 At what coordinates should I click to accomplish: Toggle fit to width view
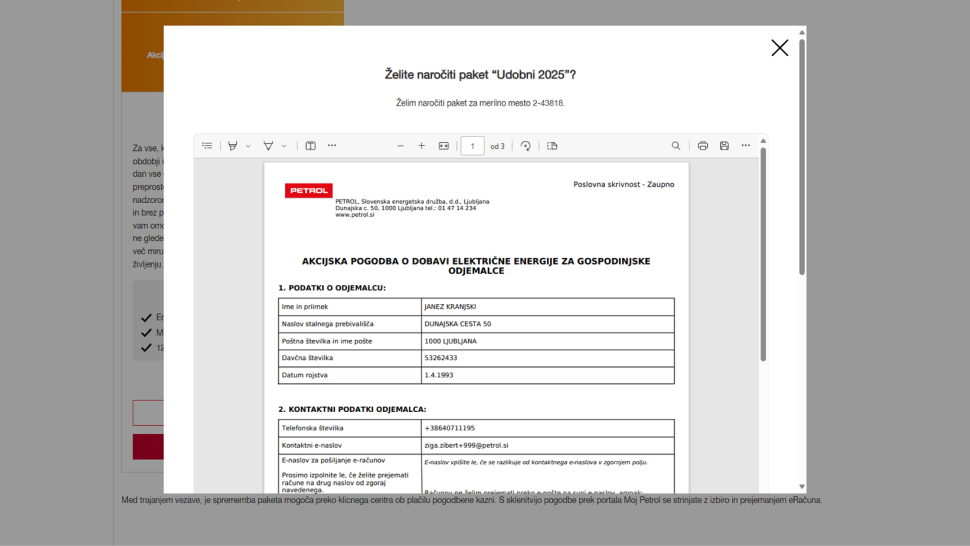click(x=444, y=146)
